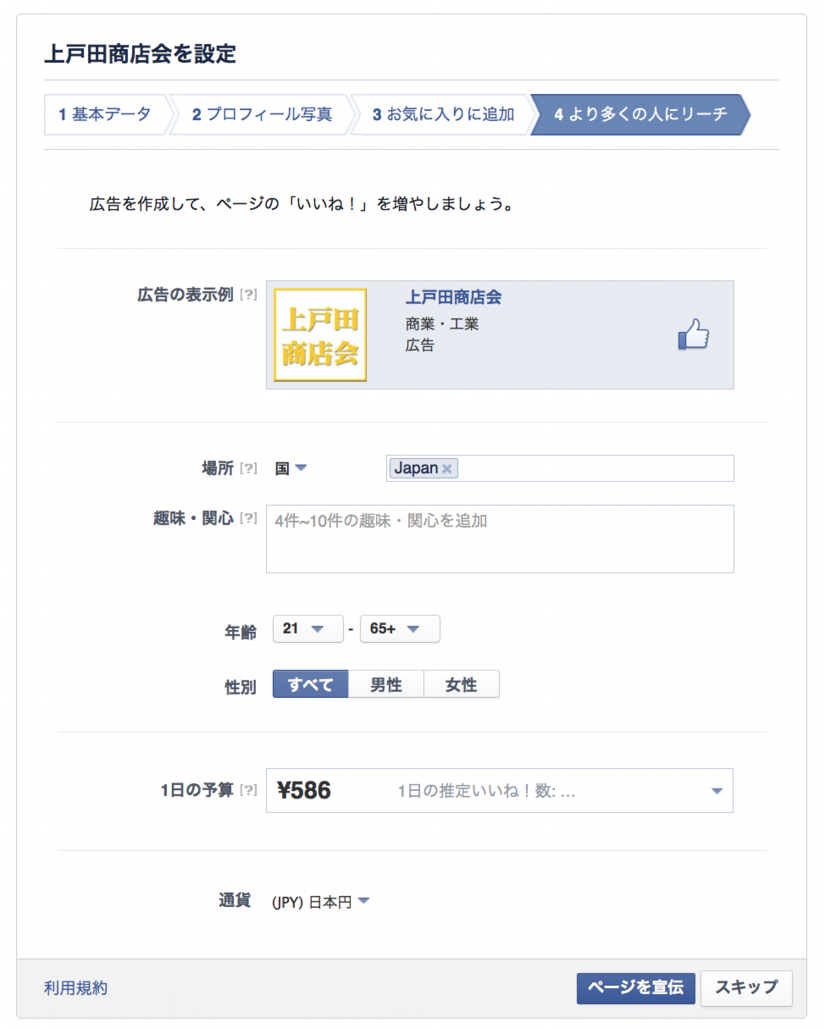Open the minimum age 21 dropdown
825x1028 pixels.
[x=307, y=629]
